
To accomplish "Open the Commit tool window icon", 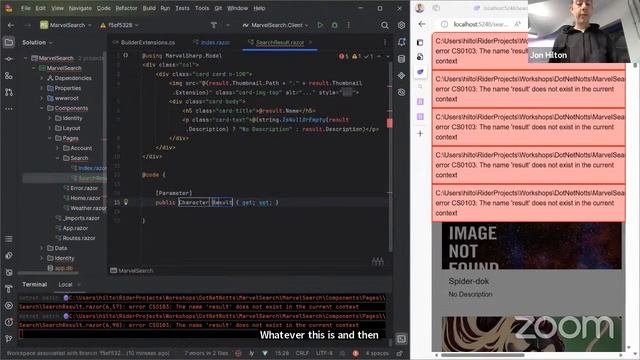I will click(x=9, y=59).
